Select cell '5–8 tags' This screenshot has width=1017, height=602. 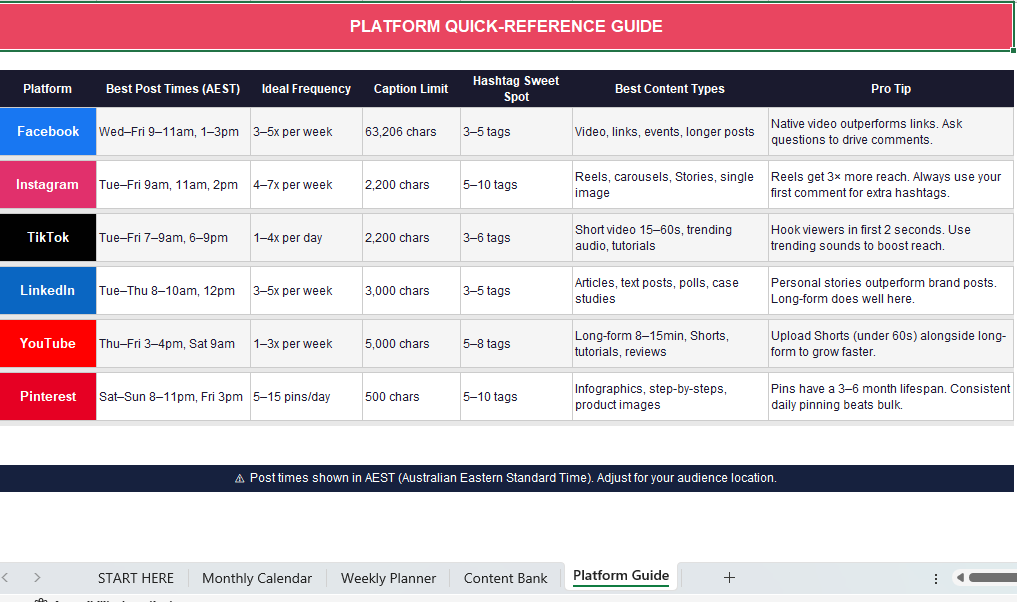516,344
